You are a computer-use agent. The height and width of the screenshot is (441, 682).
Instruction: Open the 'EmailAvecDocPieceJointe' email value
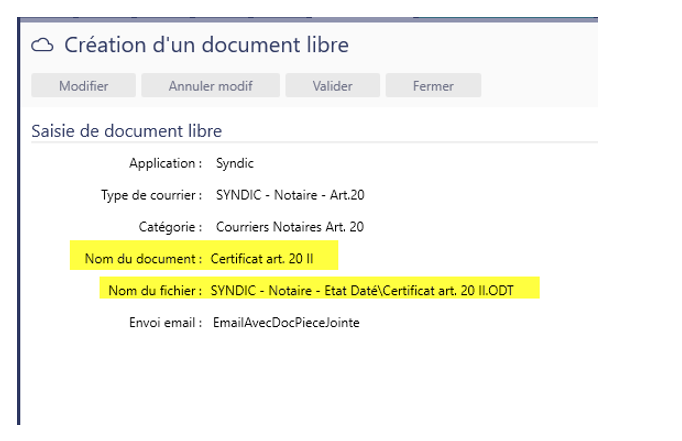pos(286,323)
